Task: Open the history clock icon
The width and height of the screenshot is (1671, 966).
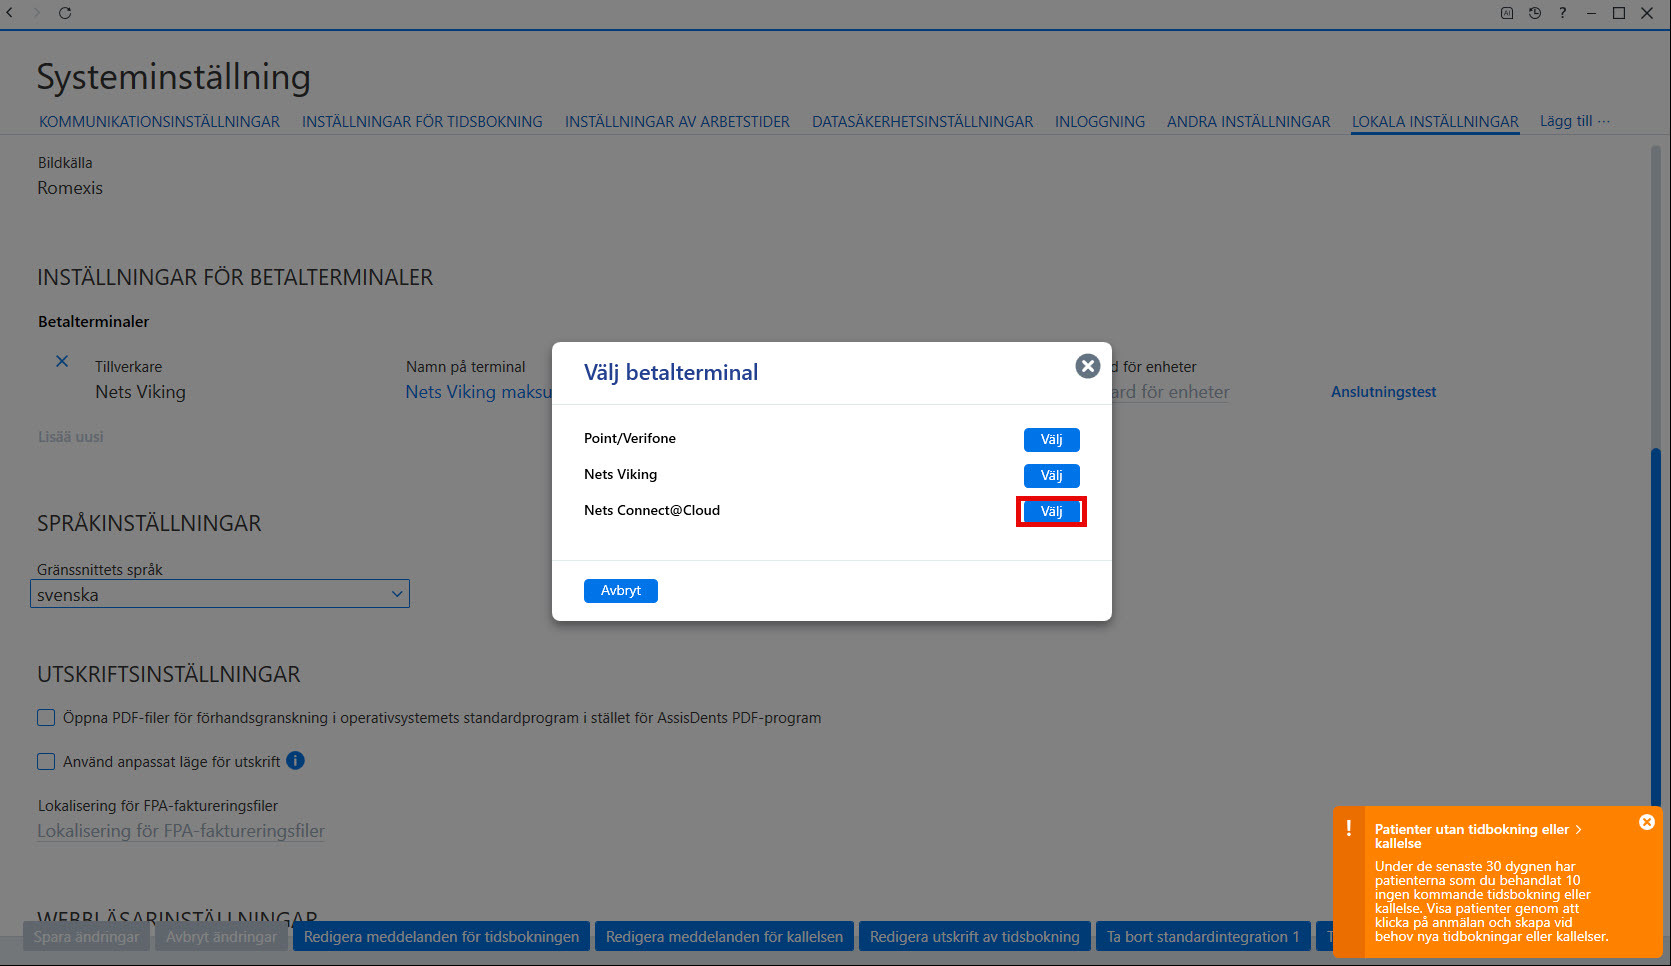Action: point(1535,13)
